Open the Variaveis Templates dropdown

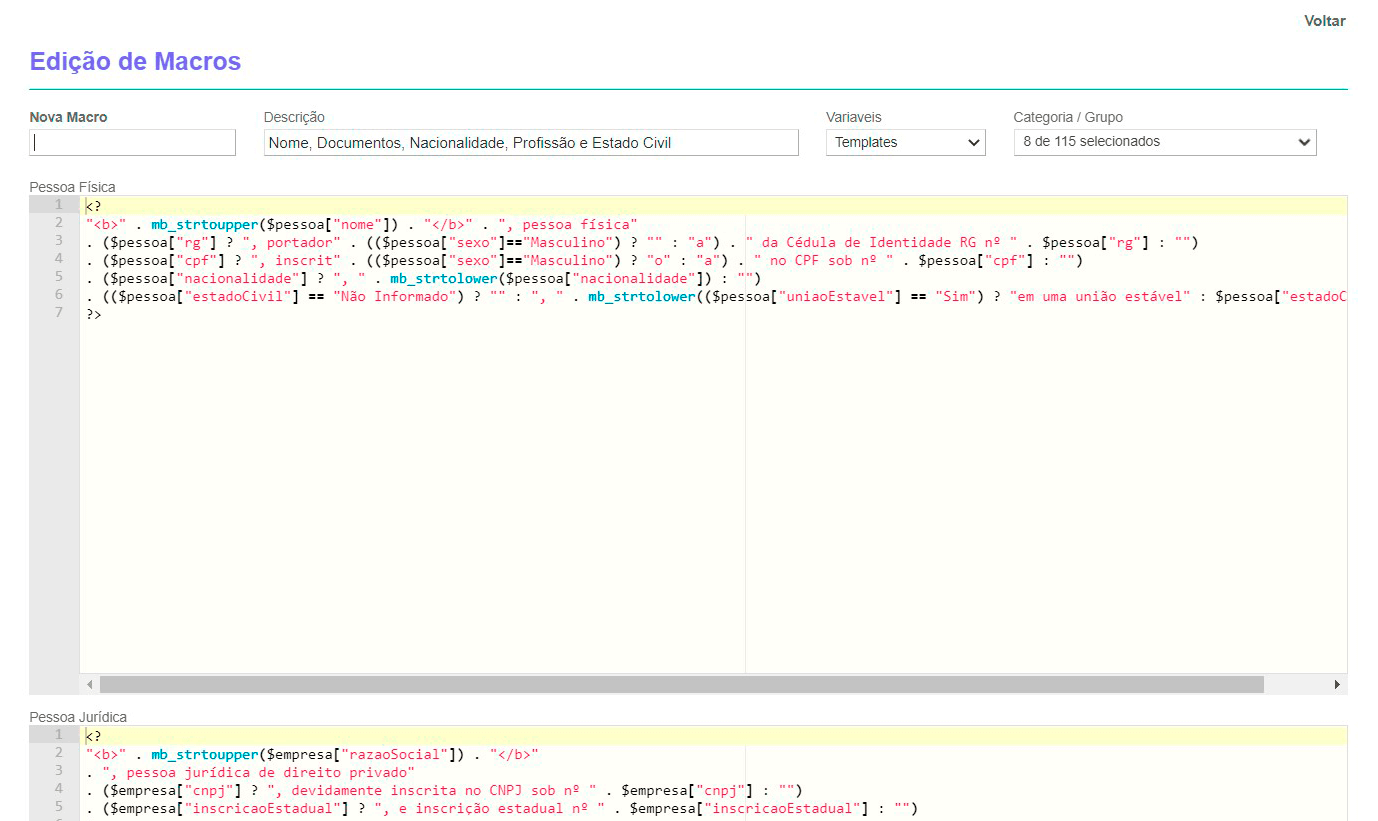tap(905, 143)
